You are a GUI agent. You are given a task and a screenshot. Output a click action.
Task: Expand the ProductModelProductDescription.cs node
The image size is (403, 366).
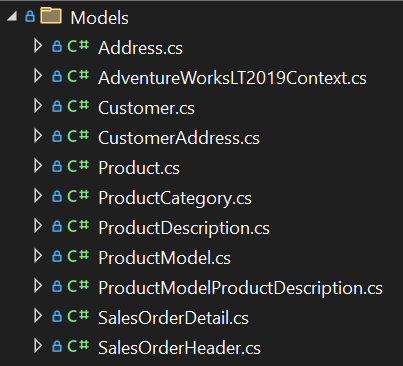[38, 286]
